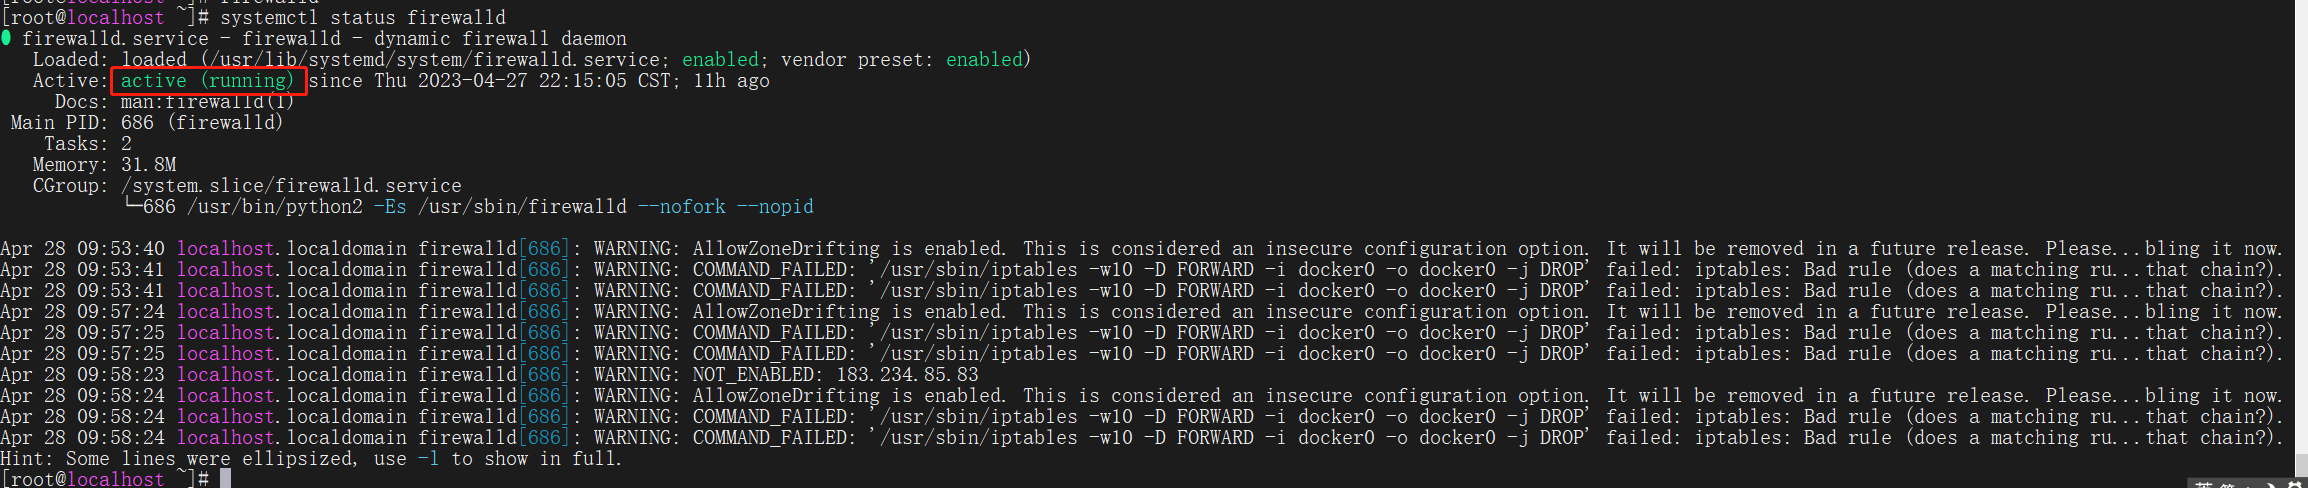Click the IME half-moon mode icon
The height and width of the screenshot is (488, 2308).
click(2271, 484)
